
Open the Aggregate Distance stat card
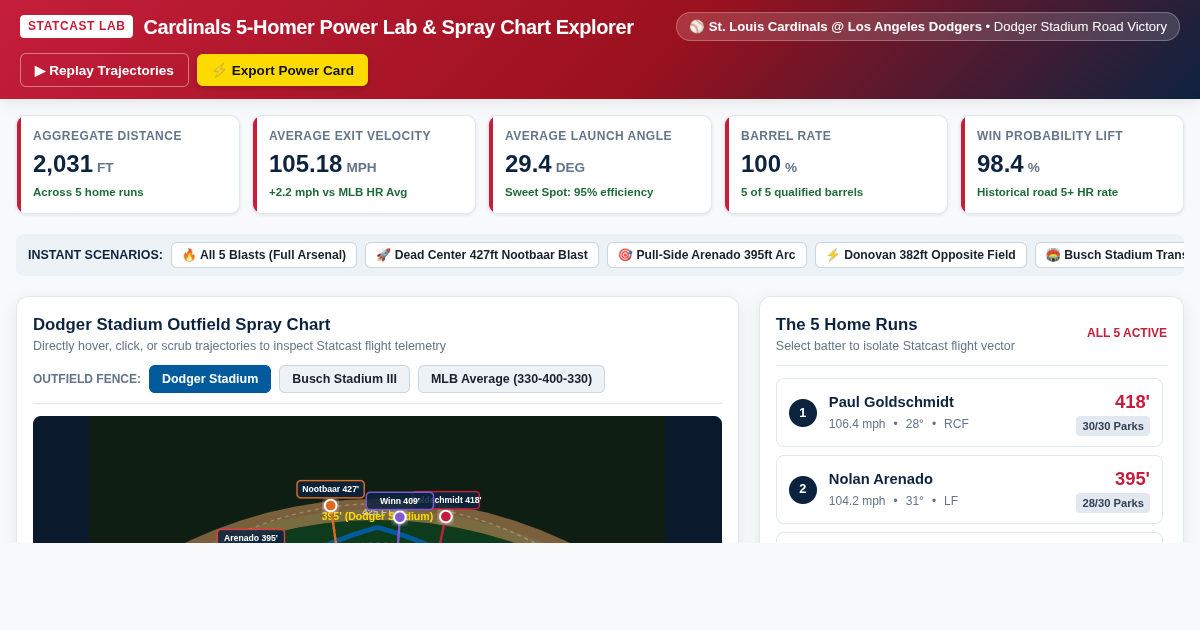(x=128, y=164)
